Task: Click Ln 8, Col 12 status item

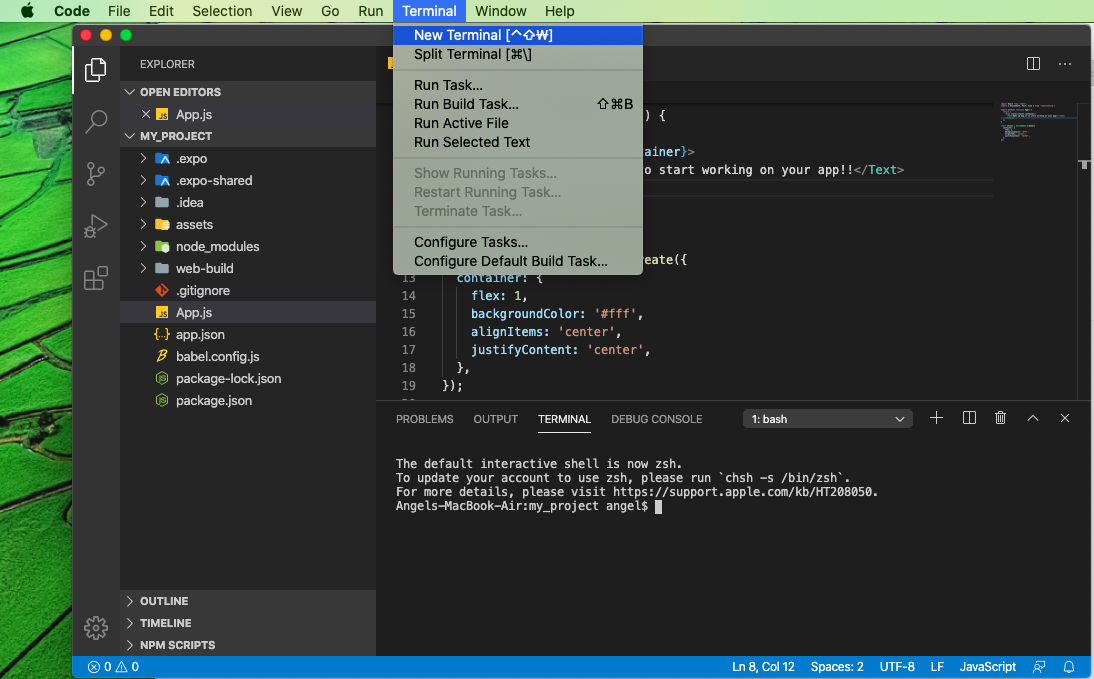Action: [763, 666]
